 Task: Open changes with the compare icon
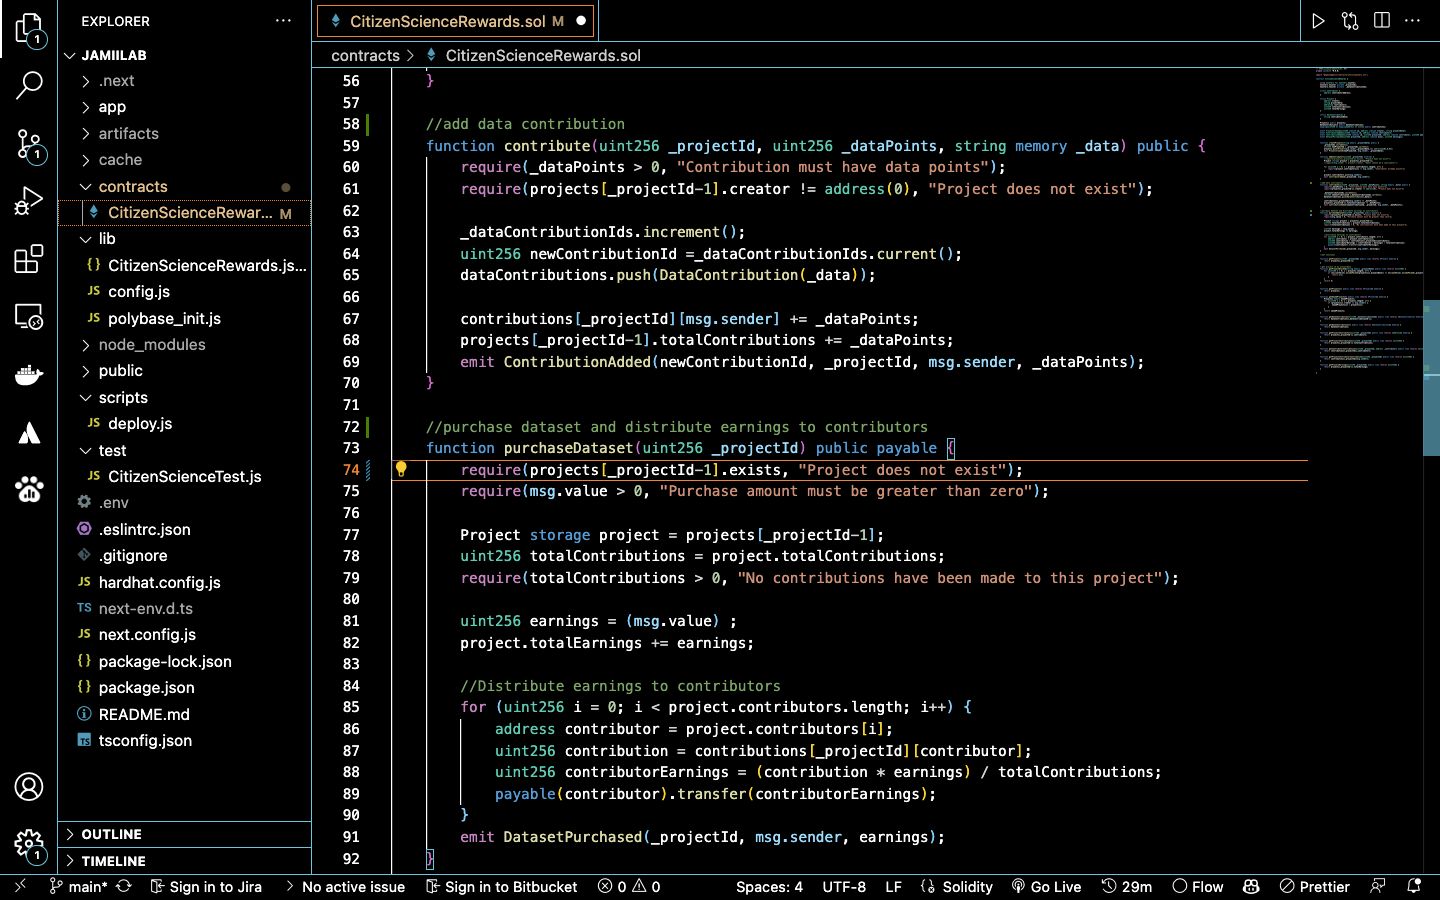[x=1350, y=21]
